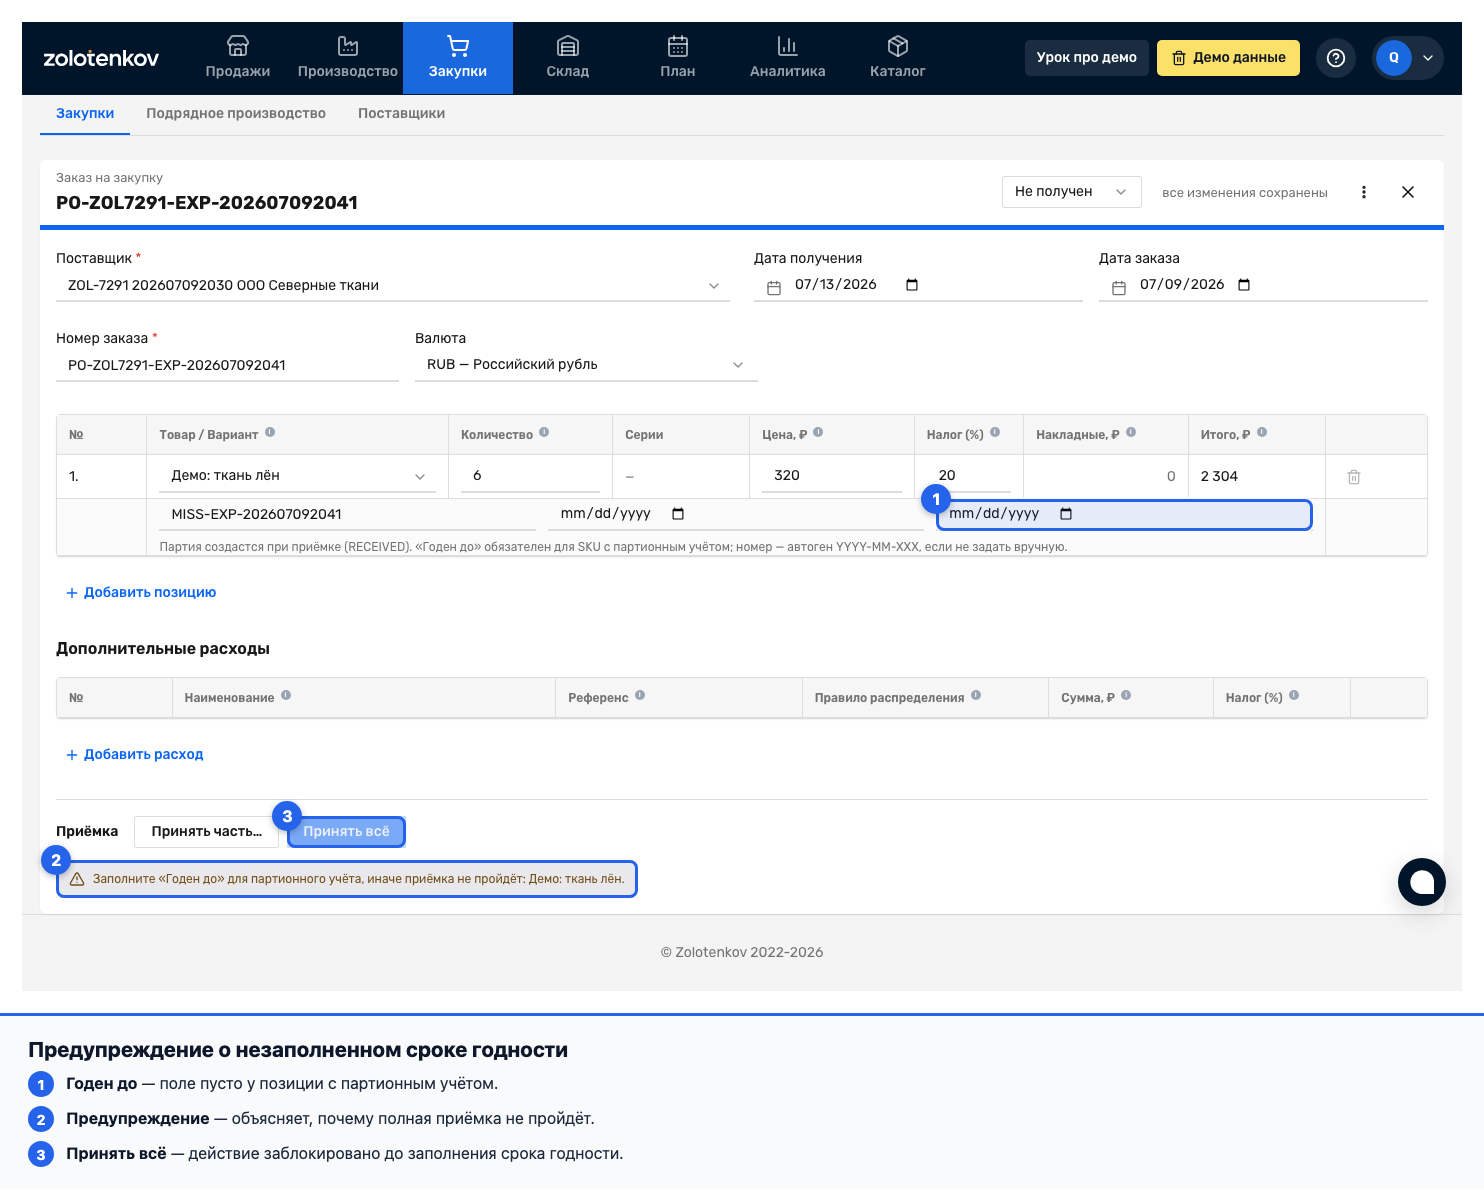Expand the user account menu chevron
The height and width of the screenshot is (1190, 1484).
point(1428,58)
